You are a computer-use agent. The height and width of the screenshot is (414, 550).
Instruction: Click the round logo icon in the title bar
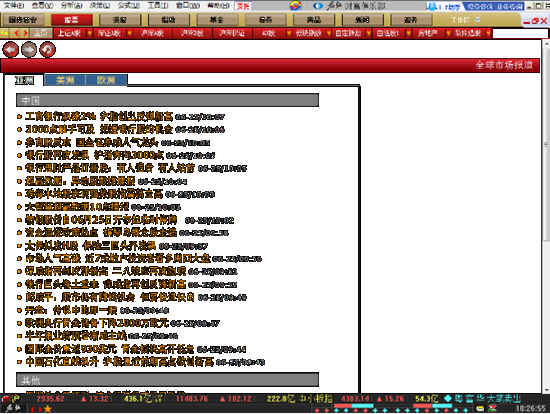click(295, 6)
